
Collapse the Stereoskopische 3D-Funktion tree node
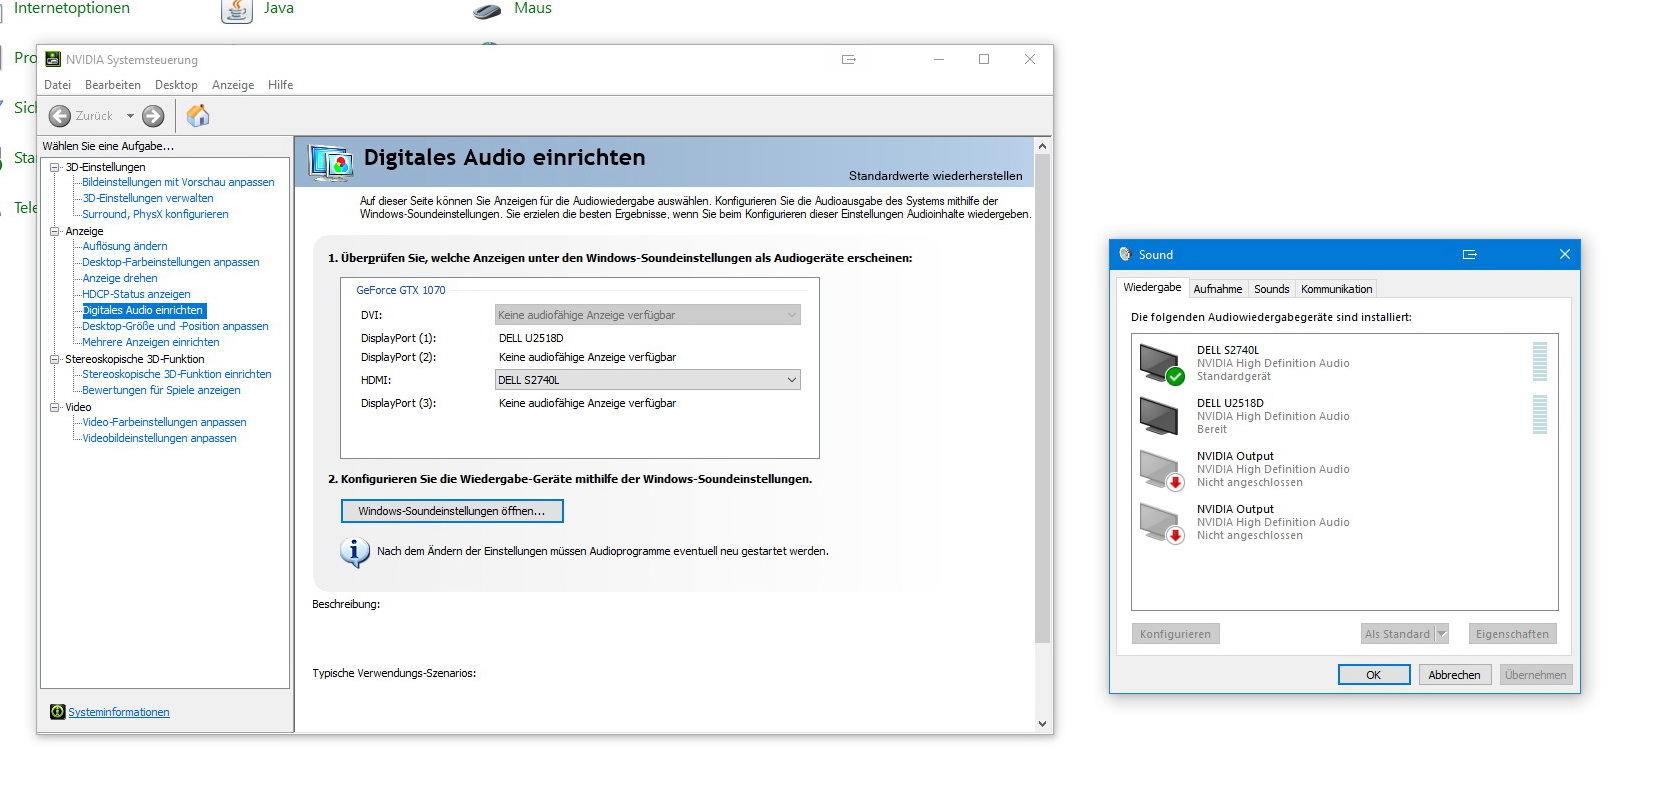click(x=55, y=359)
